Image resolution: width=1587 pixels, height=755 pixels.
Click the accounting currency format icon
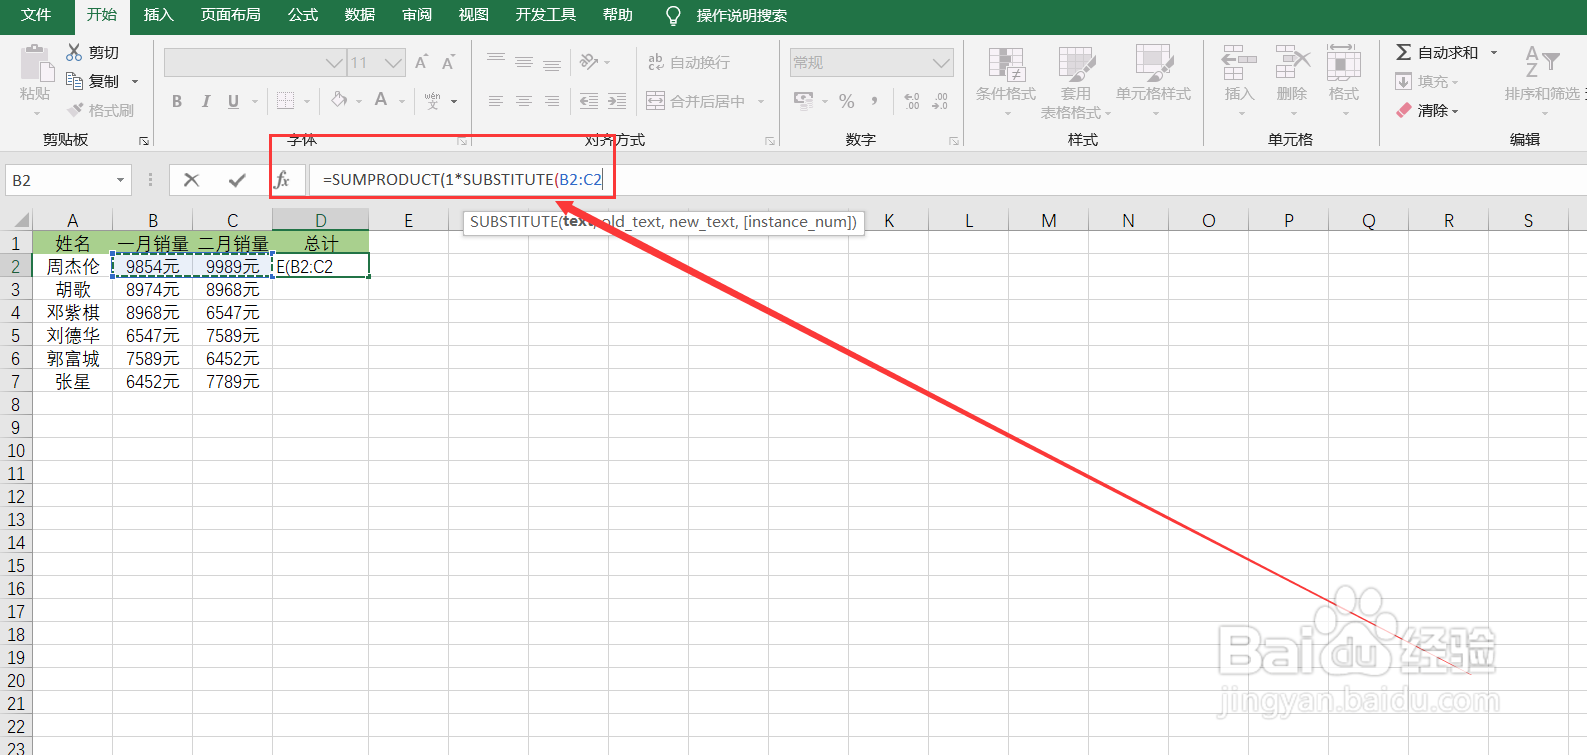click(804, 100)
